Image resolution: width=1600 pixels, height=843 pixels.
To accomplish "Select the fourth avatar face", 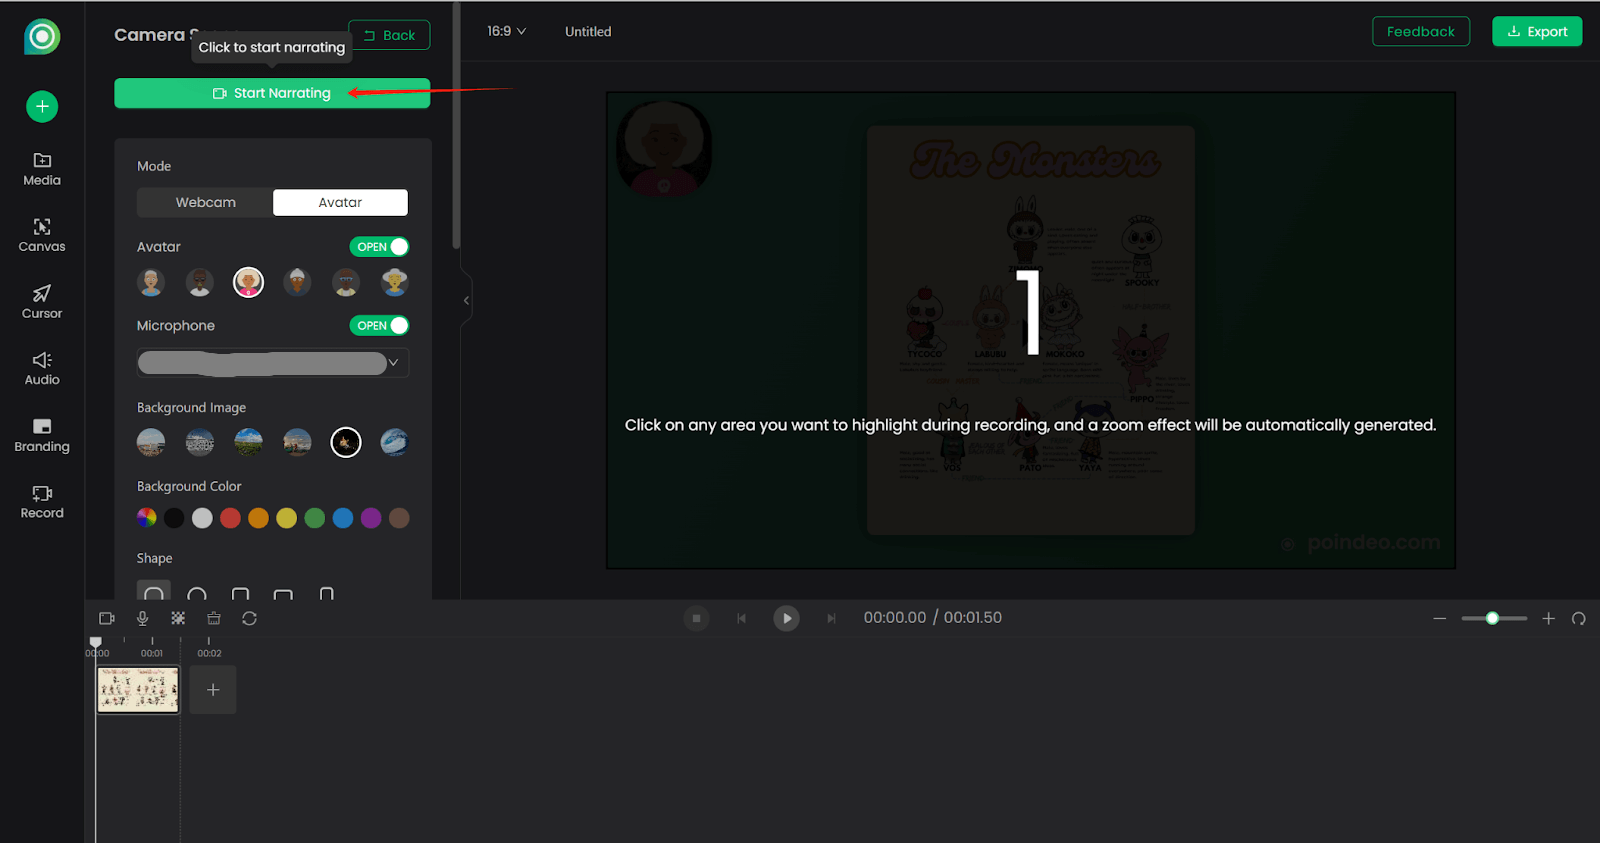I will click(x=297, y=283).
